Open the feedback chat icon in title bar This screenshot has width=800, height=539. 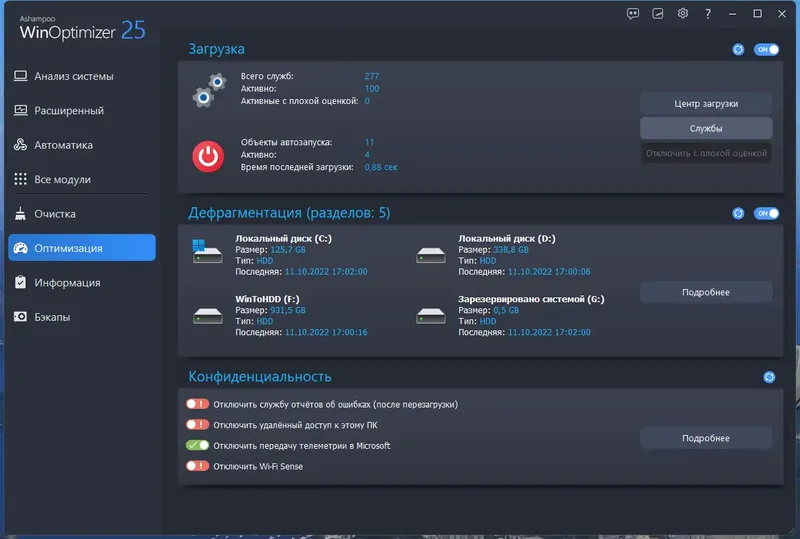(x=633, y=14)
